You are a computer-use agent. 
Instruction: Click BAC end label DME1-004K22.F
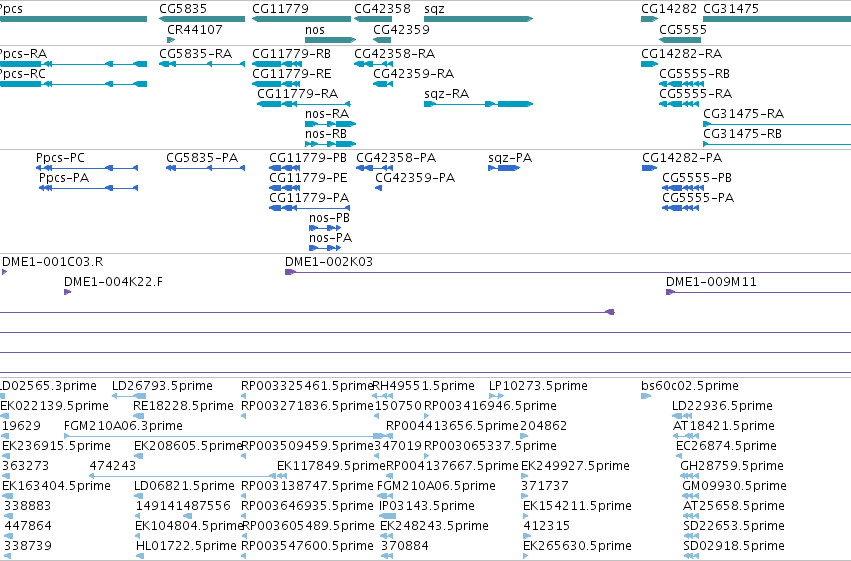113,282
